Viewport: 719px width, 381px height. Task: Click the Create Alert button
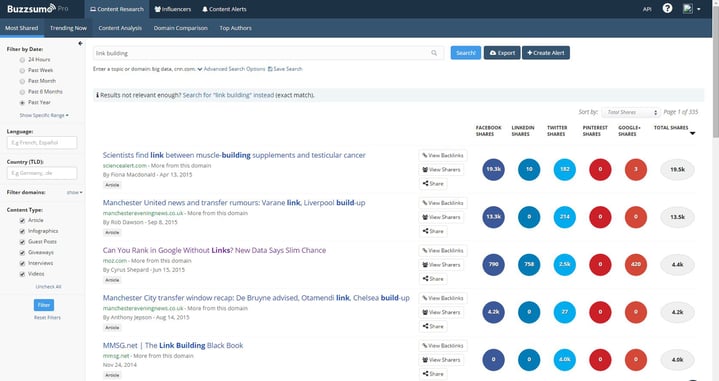[x=546, y=53]
